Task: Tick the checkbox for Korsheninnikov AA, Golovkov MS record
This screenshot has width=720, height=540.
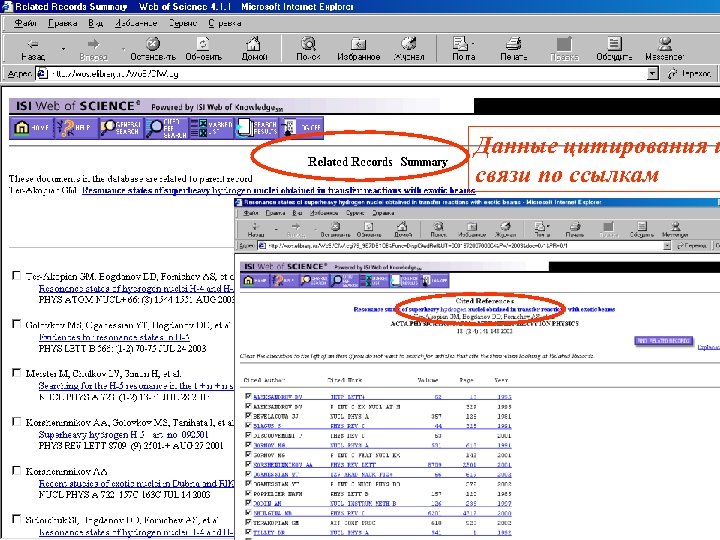Action: point(17,422)
